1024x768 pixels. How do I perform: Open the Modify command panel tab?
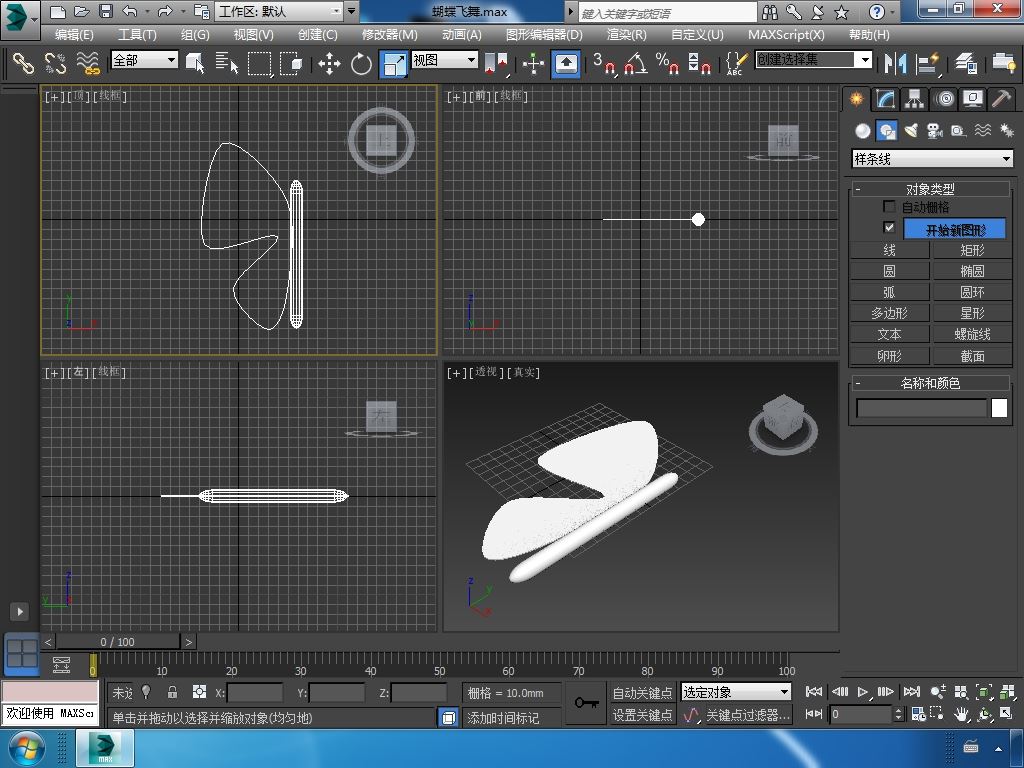coord(885,99)
